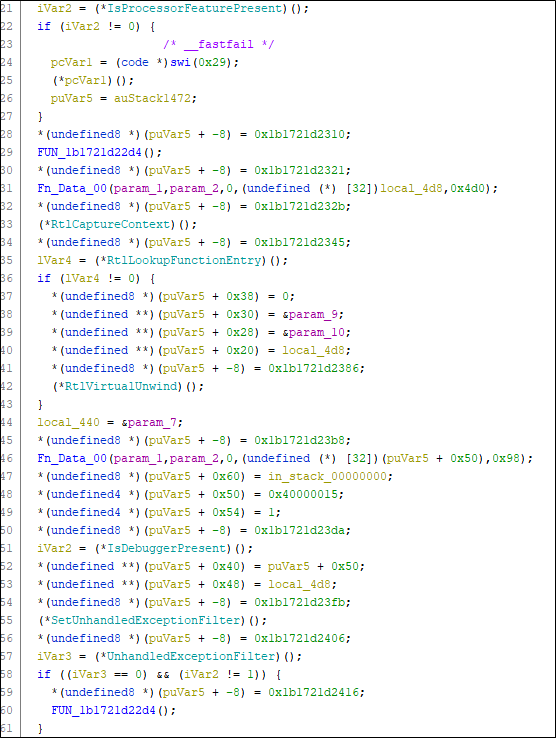
Task: Select value 0x1b1721d2386
Action: point(313,368)
